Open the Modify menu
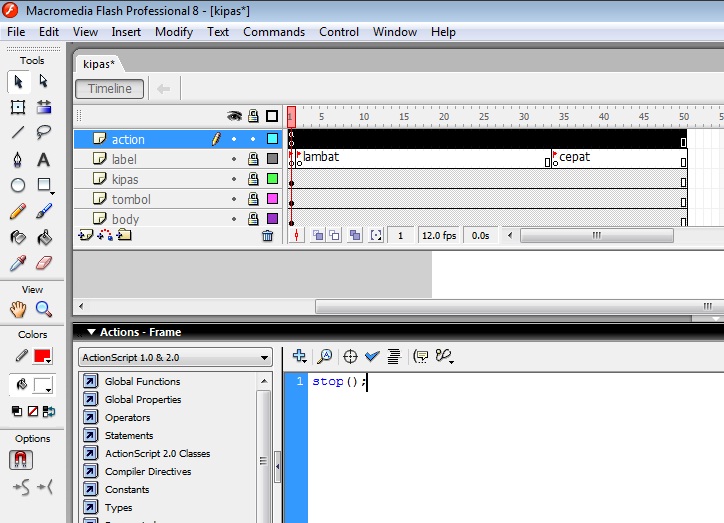The image size is (724, 523). point(174,32)
